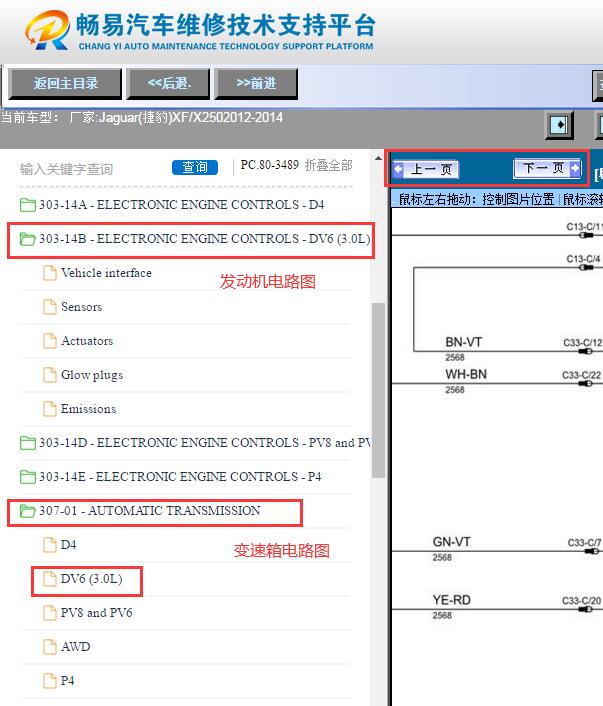603x706 pixels.
Task: Click left arrow icon on 上一页
Action: [398, 170]
